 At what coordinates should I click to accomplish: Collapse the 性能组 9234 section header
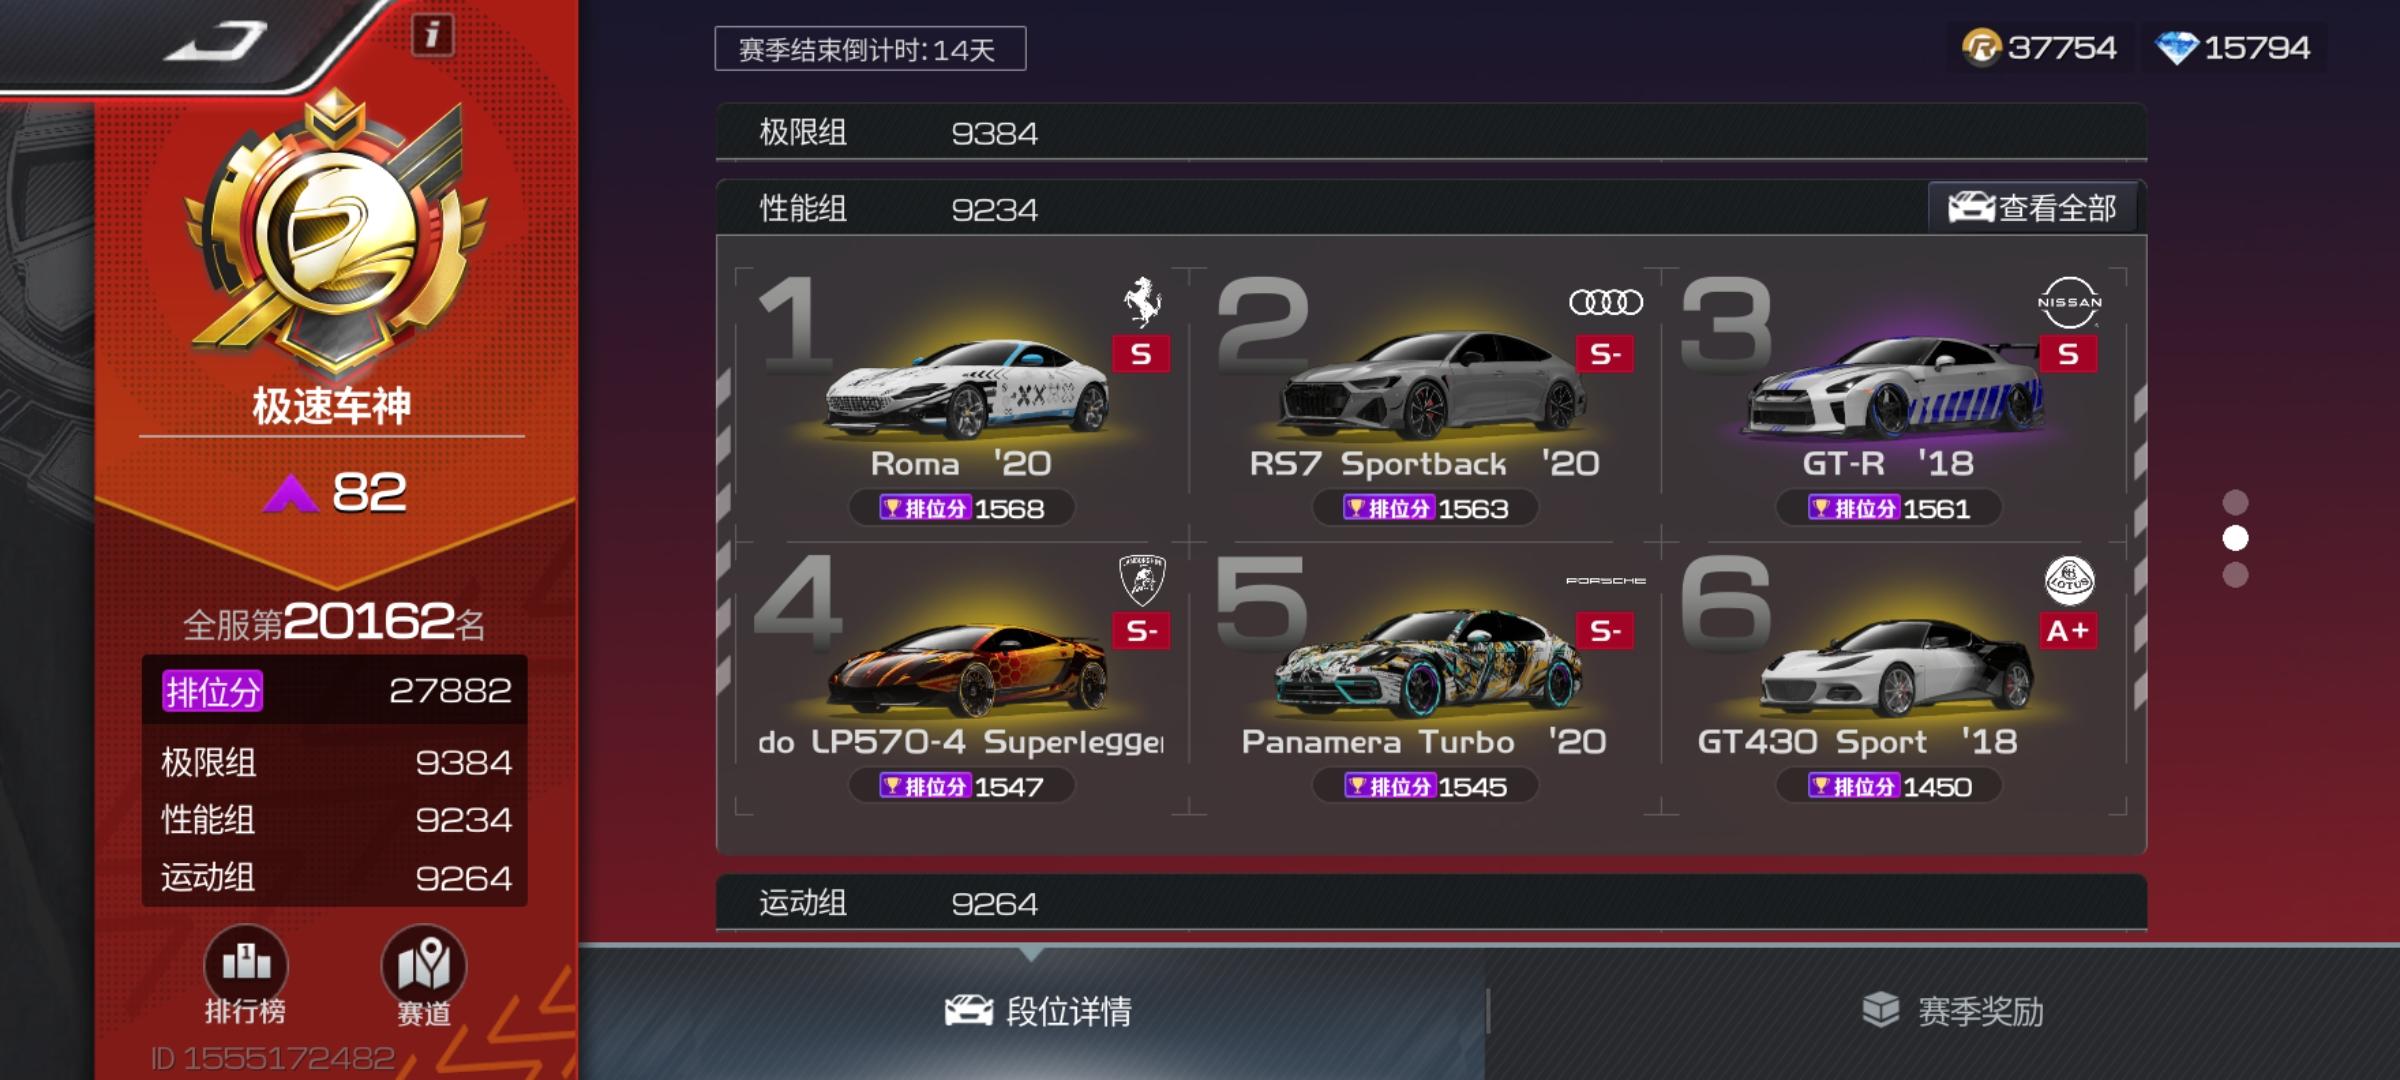click(1320, 208)
